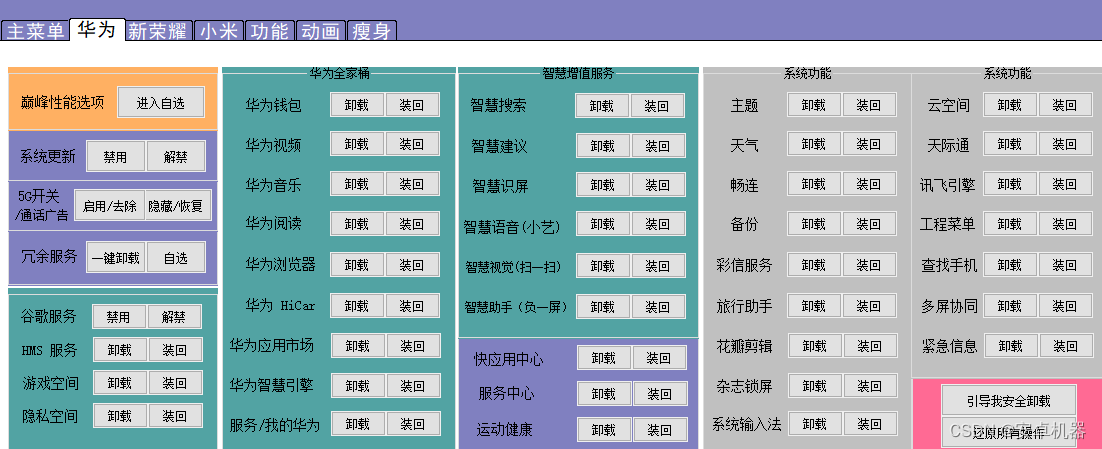Click 引导我安全卸载 button
The image size is (1102, 449).
click(1009, 401)
